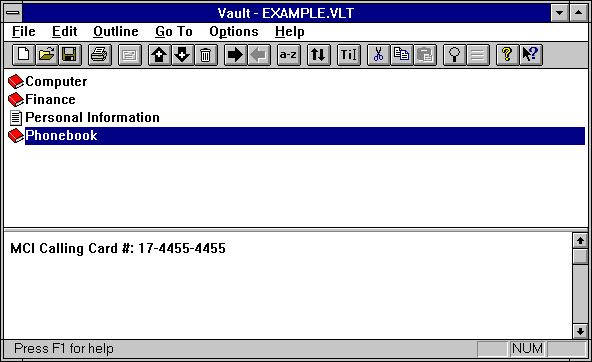The width and height of the screenshot is (592, 362).
Task: Click the document icon beside Personal Information
Action: point(16,118)
